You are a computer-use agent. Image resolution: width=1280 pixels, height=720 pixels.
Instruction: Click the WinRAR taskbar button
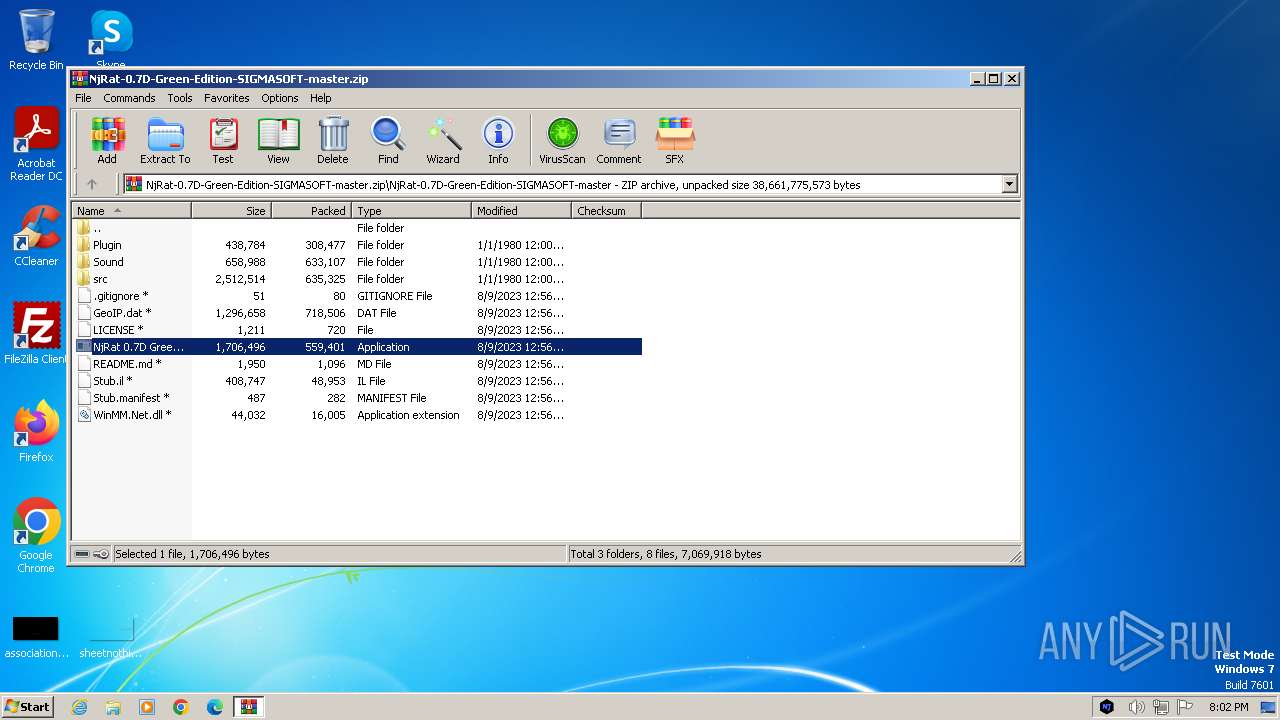(x=249, y=707)
